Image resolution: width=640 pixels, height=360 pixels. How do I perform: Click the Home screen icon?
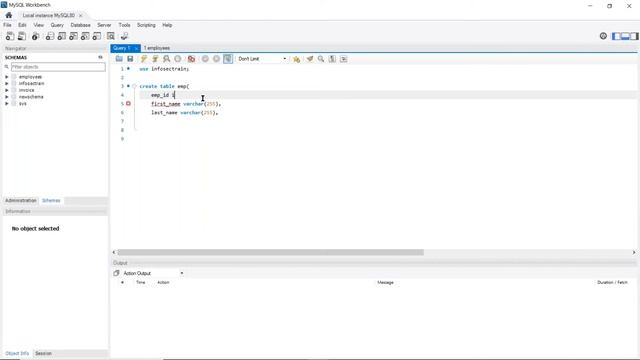point(9,15)
